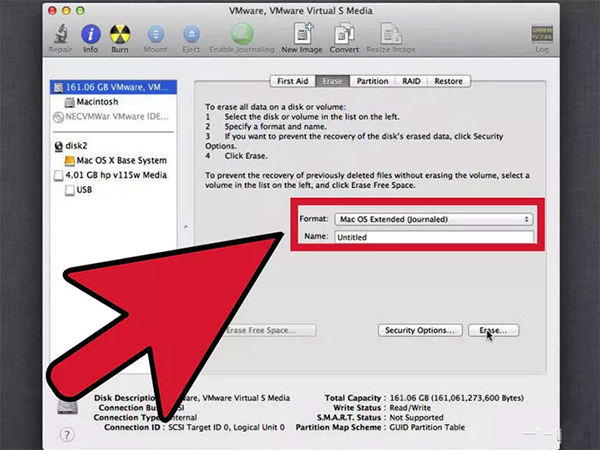Click the Not Supported S.M.A.R.T. status
Viewport: 600px width, 450px height.
point(416,417)
